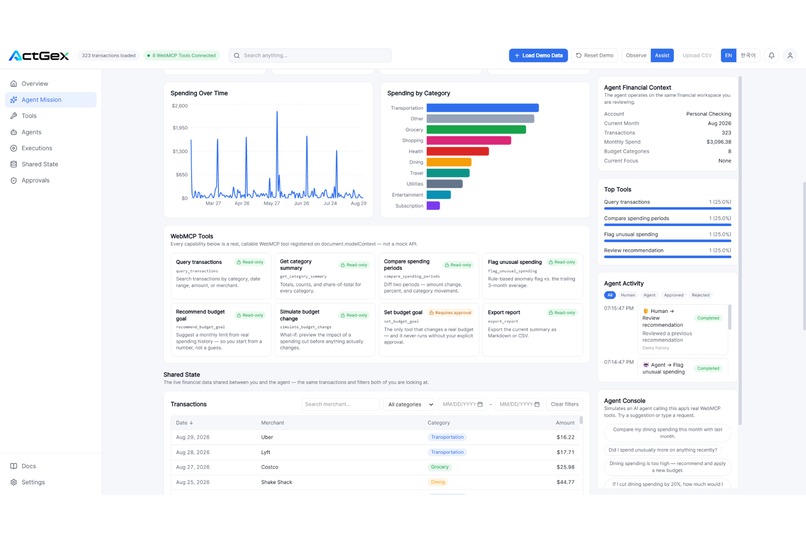Sort by the Date column header

185,423
